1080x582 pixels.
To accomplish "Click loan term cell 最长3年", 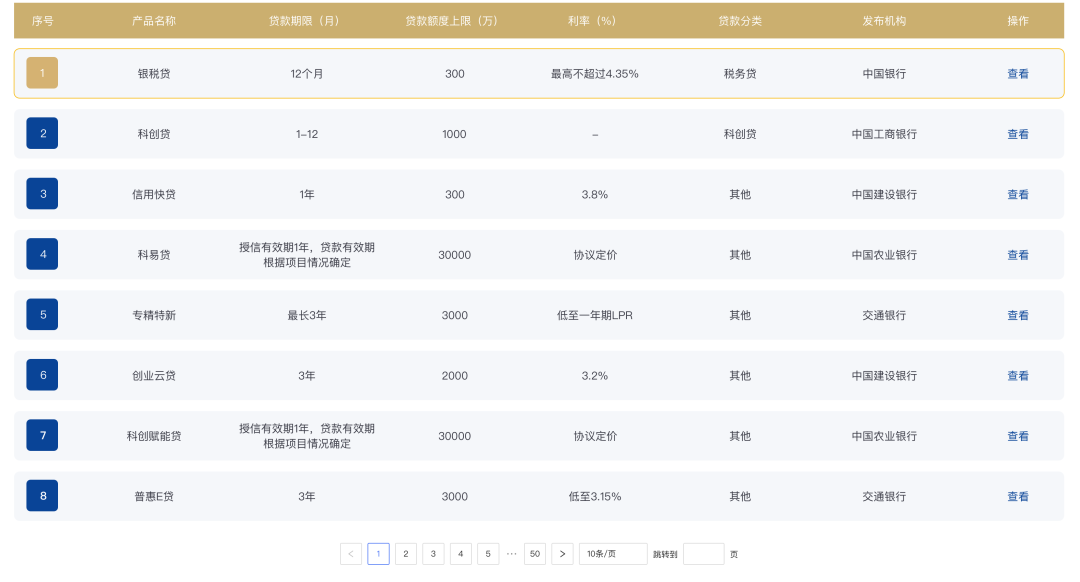I will pos(307,315).
